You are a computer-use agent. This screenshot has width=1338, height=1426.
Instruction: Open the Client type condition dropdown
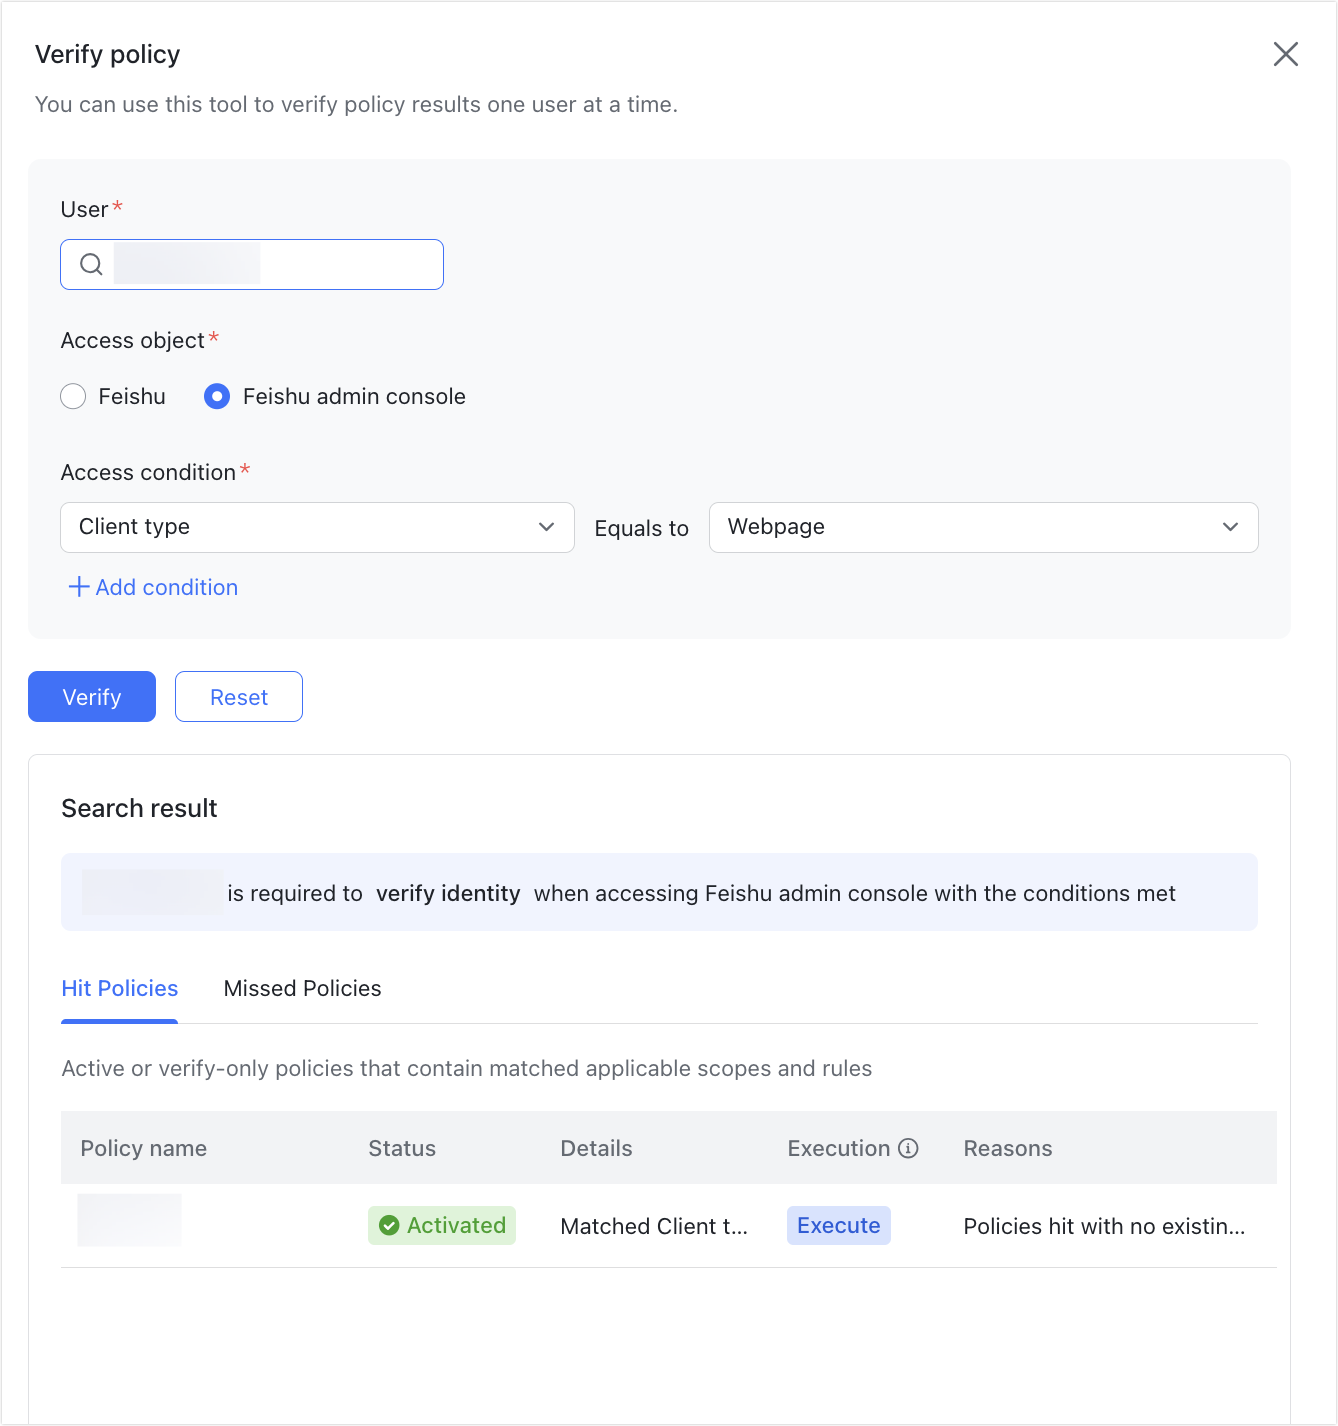click(317, 527)
